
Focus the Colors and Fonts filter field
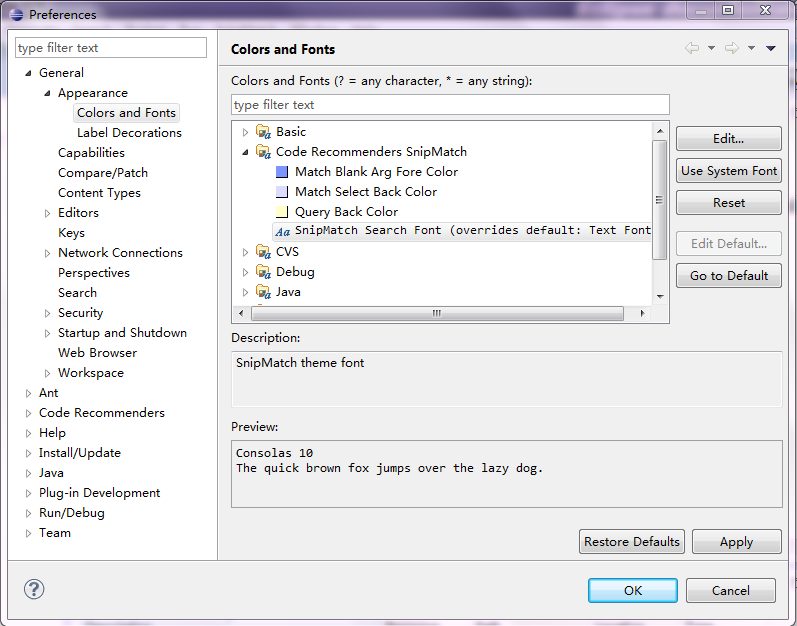(x=450, y=105)
